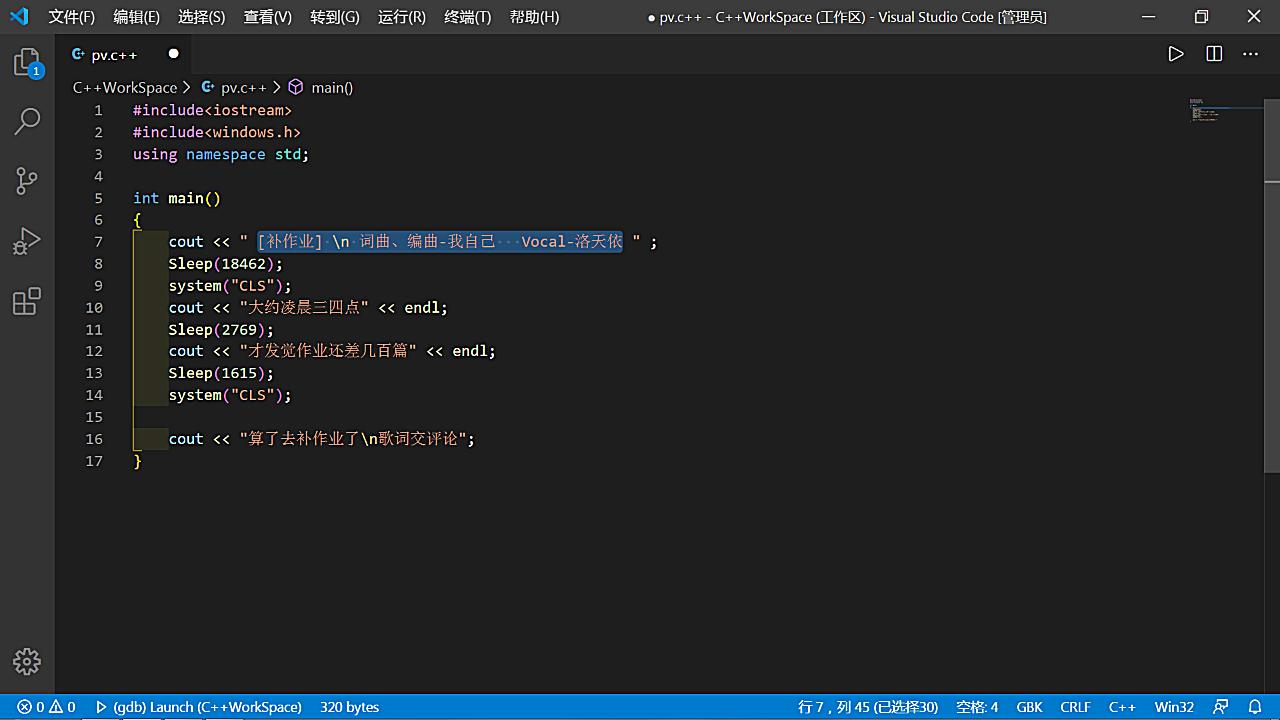Click C++WorkSpace breadcrumb
This screenshot has width=1280, height=720.
[x=125, y=88]
